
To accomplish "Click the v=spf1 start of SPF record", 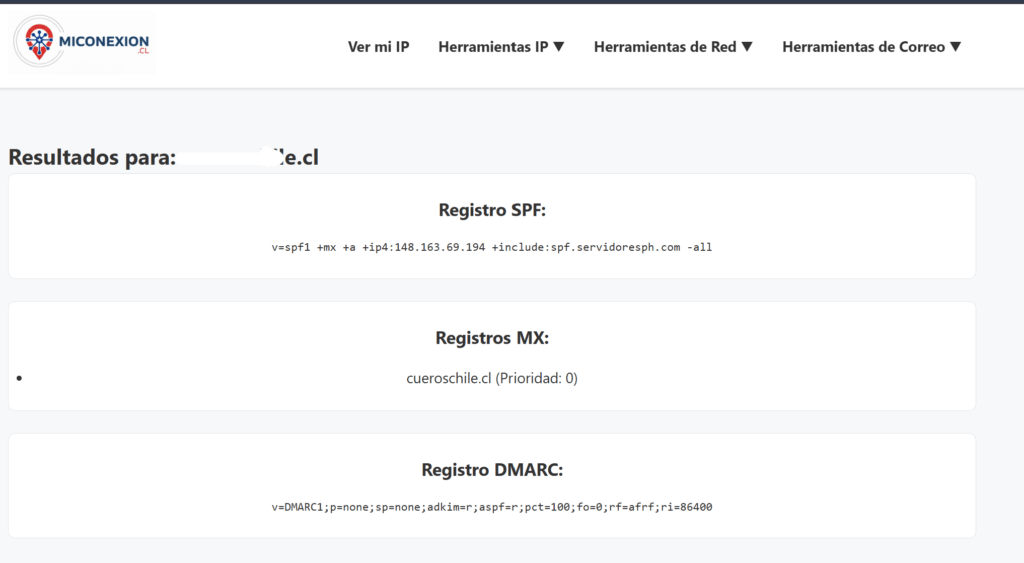I will [290, 247].
